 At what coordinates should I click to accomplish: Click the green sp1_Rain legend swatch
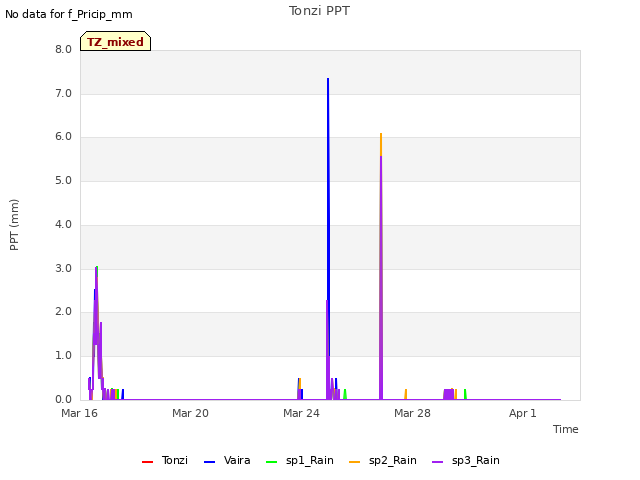click(x=271, y=462)
